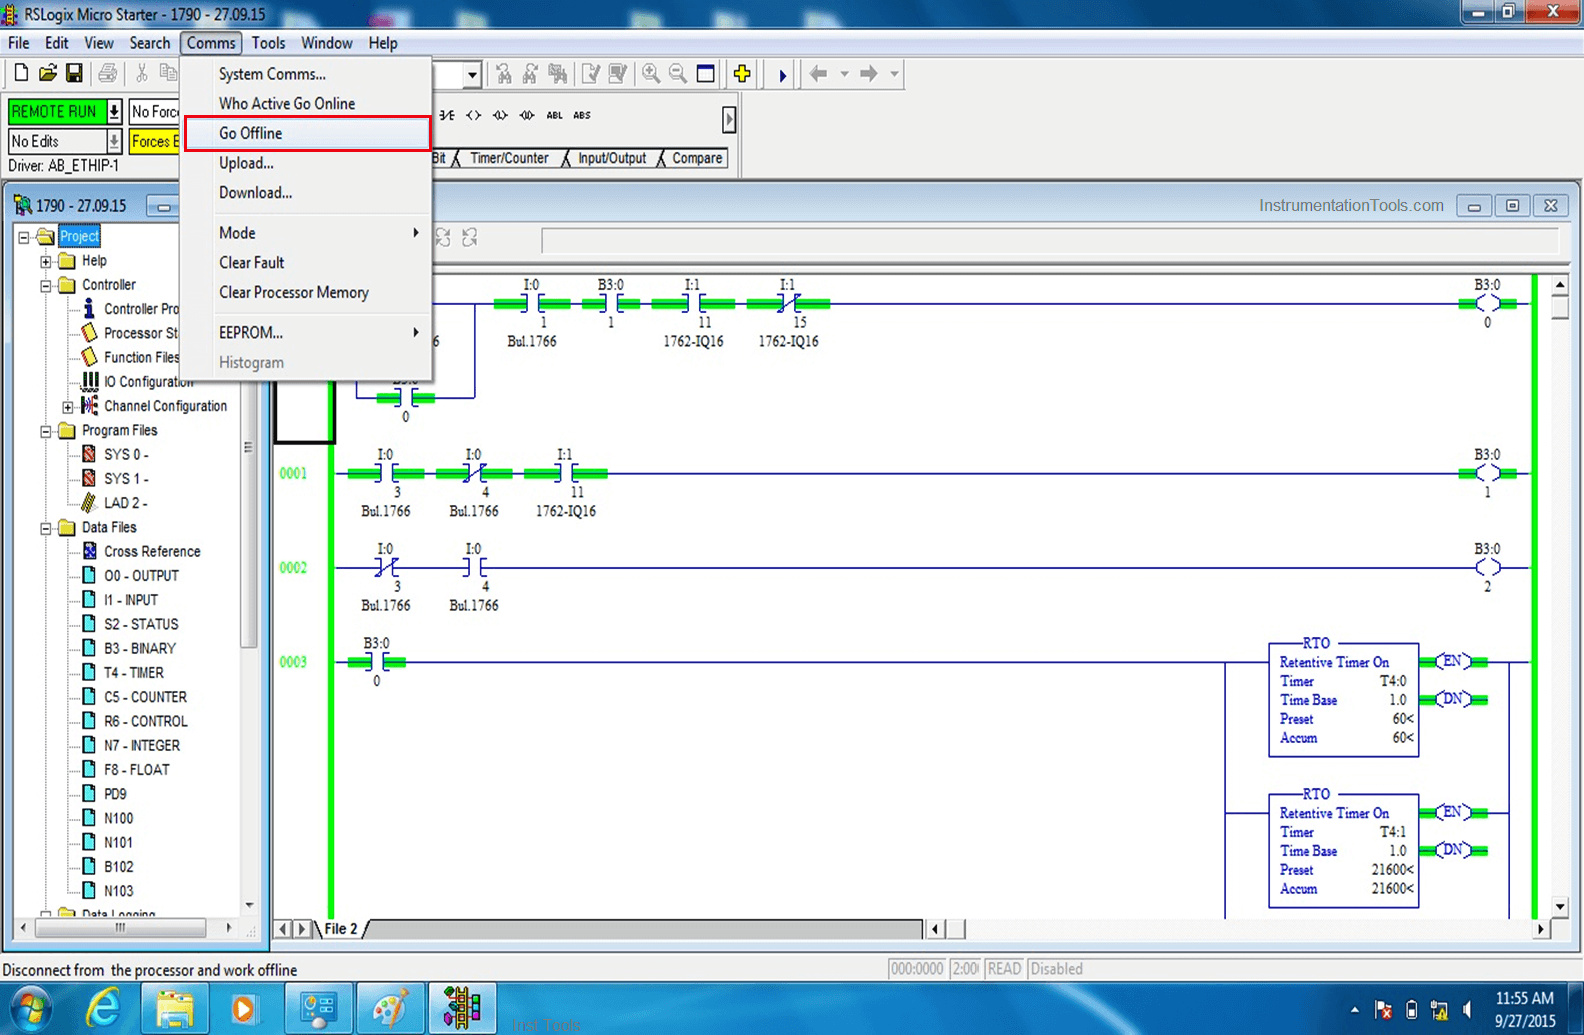Open dropdown arrow next to forward navigation

(x=894, y=73)
